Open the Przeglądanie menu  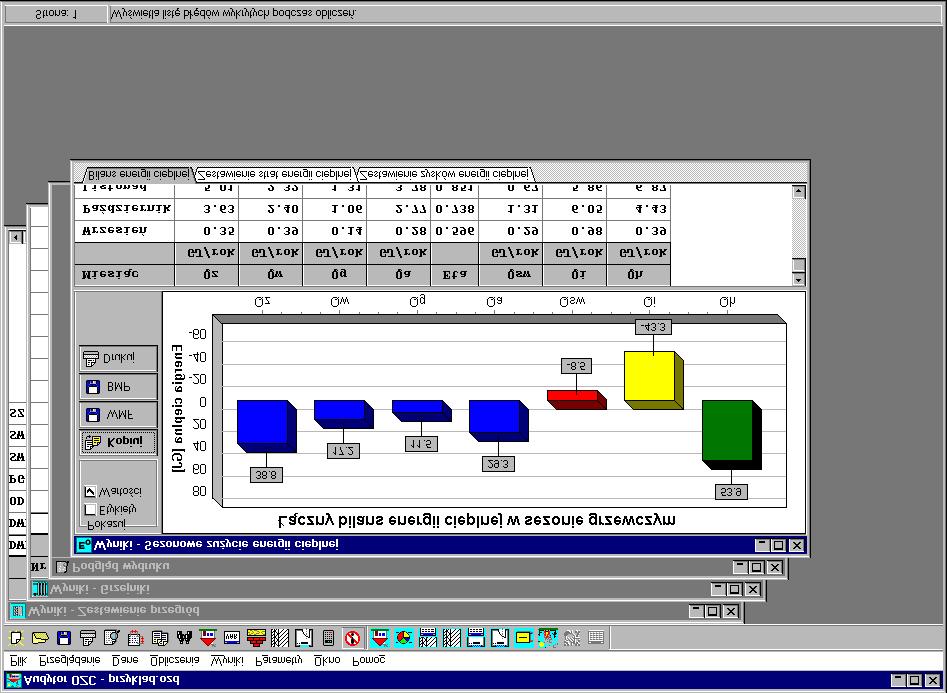(x=69, y=660)
